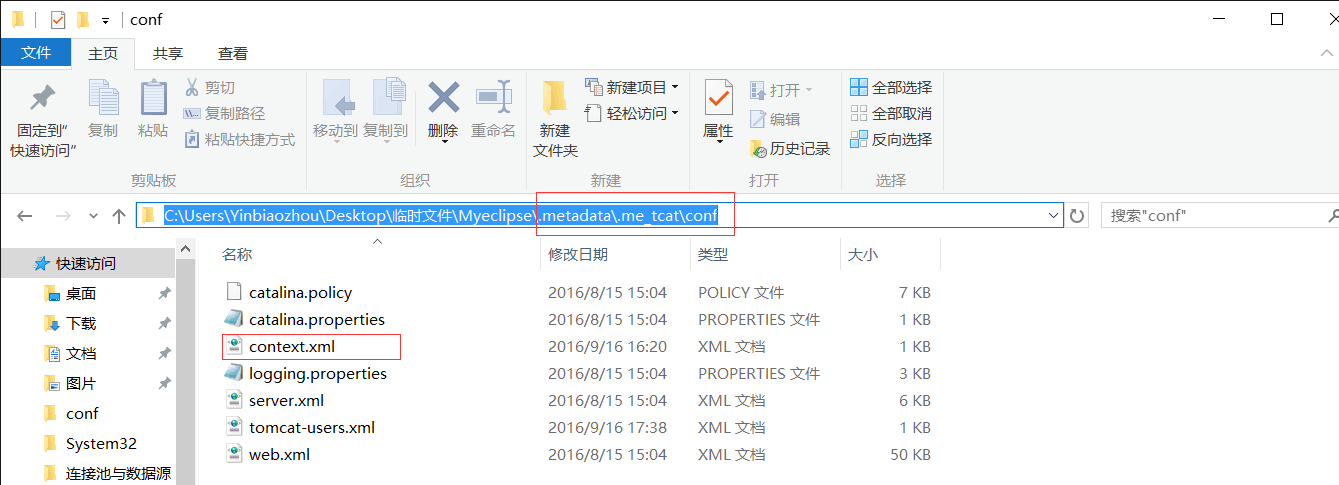Click Invert selection in ribbon

(891, 140)
